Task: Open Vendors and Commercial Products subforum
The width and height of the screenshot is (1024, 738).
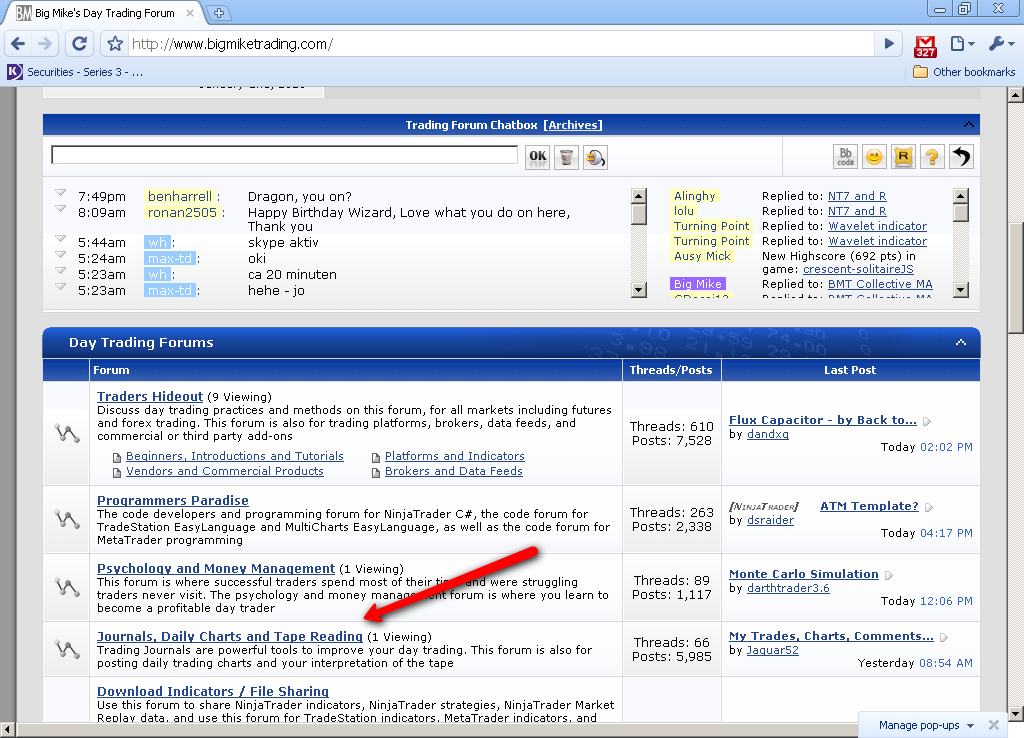Action: (225, 471)
